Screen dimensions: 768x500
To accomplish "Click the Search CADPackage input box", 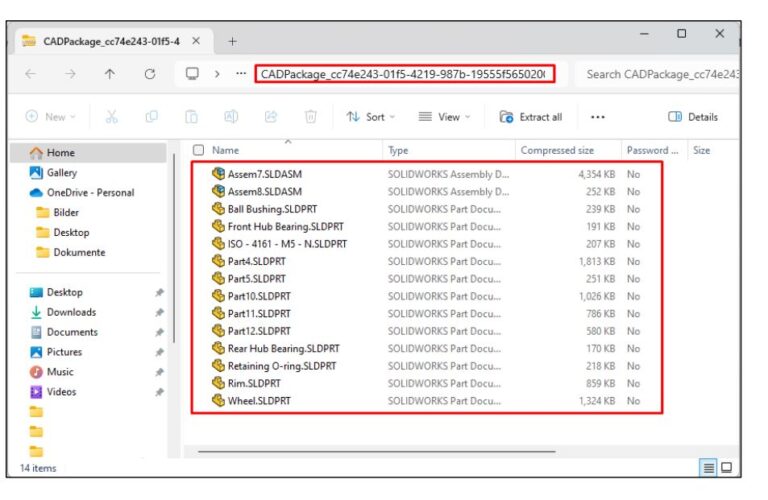I will (660, 74).
